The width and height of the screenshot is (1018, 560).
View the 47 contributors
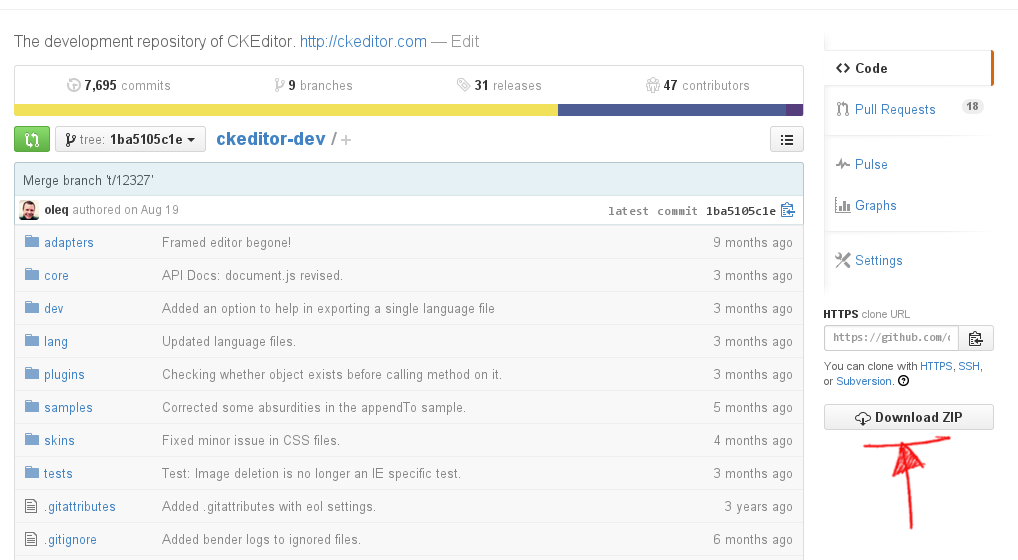(698, 85)
